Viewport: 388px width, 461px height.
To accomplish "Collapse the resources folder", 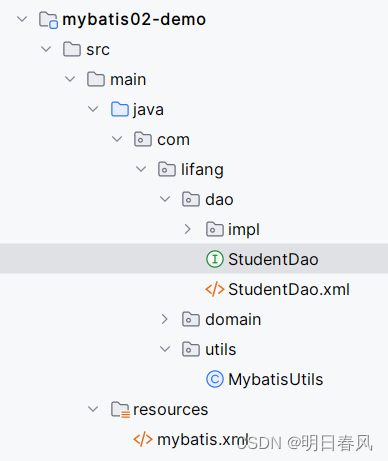I will point(93,409).
